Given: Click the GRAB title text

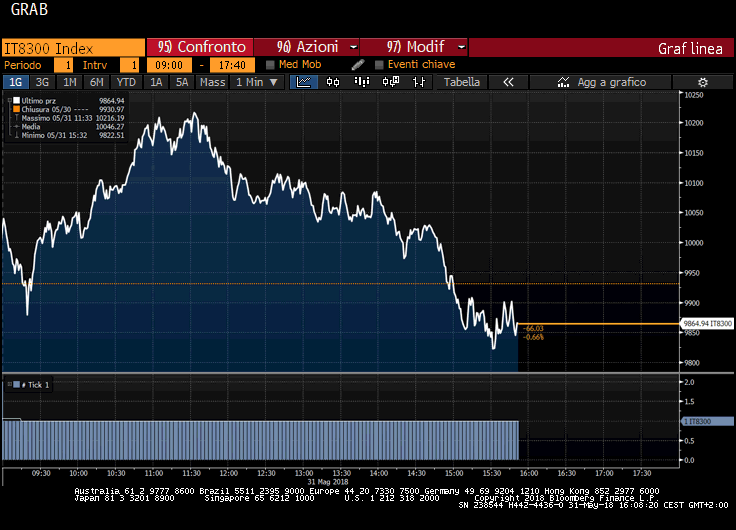Looking at the screenshot, I should click(x=29, y=9).
